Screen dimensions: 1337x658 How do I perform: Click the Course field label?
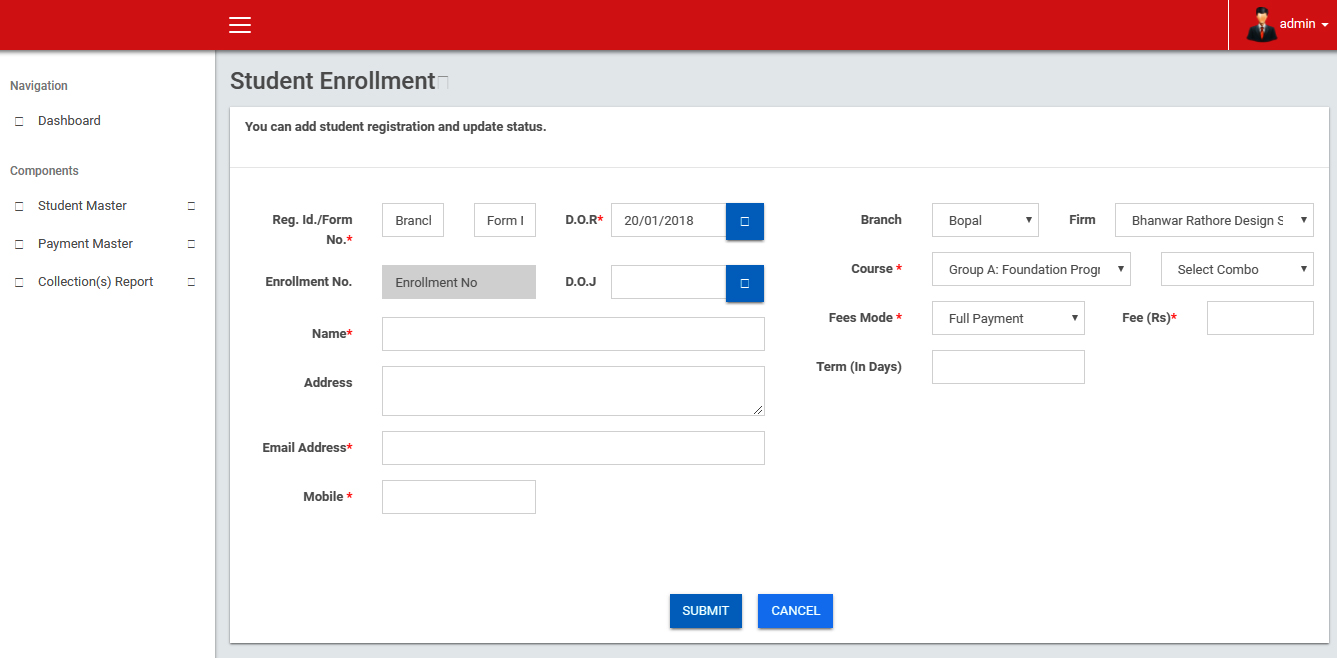pyautogui.click(x=876, y=269)
